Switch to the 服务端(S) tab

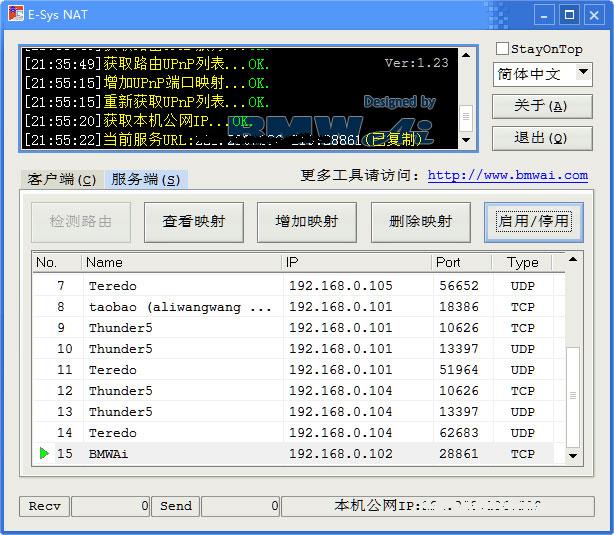(145, 180)
